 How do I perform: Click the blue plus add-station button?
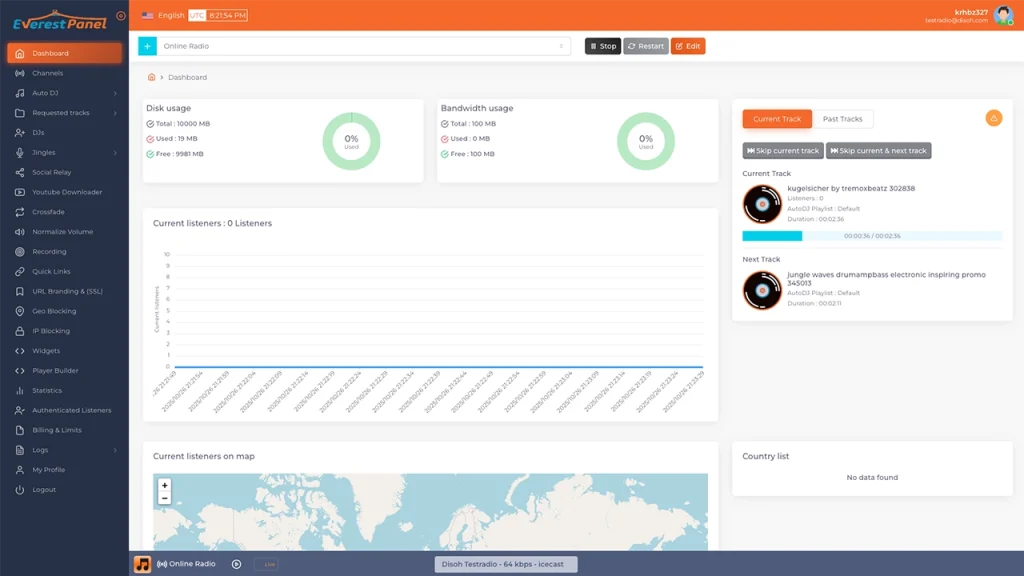(147, 46)
